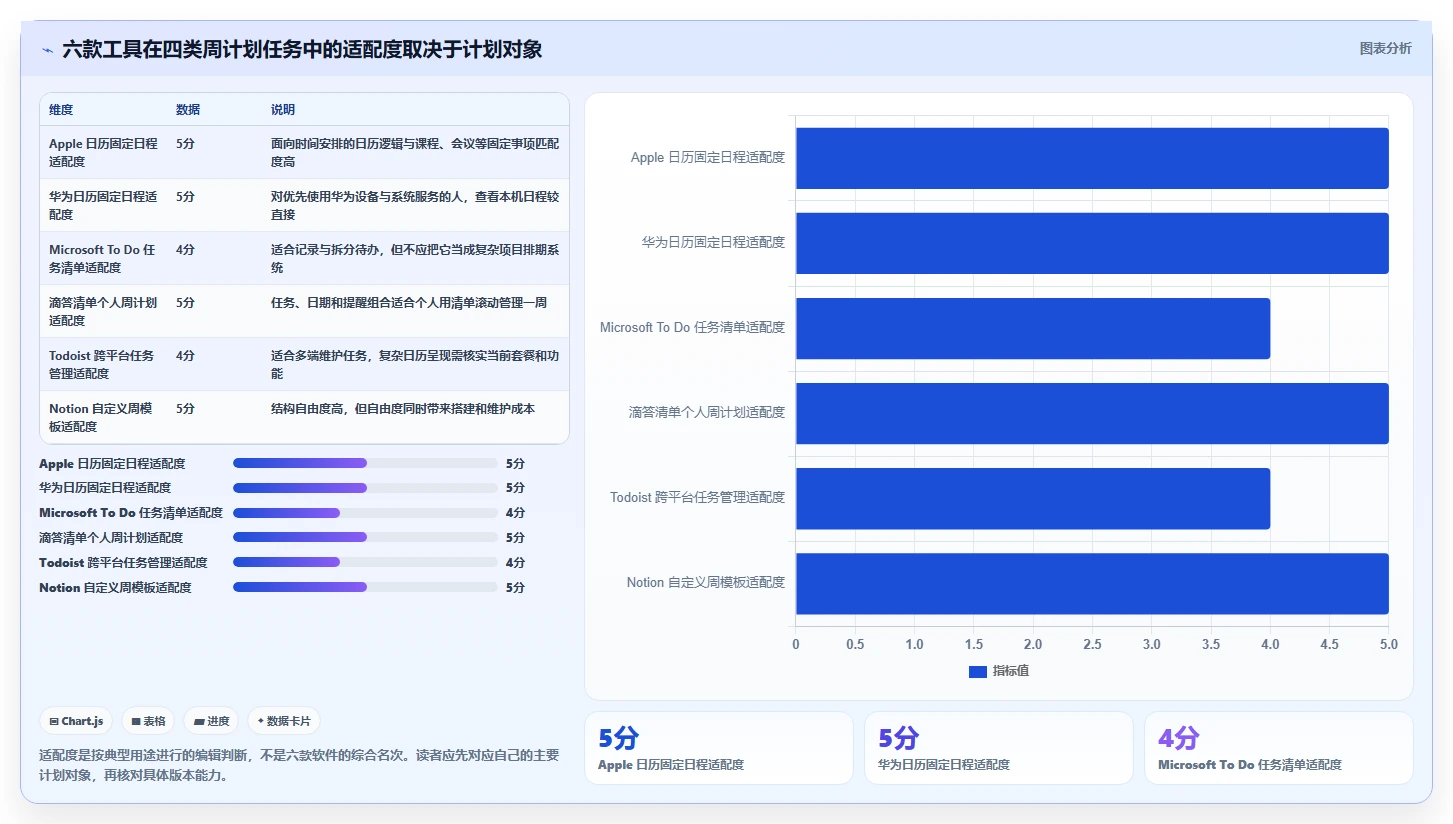Click the 华为日历固定日程适配度 table cell
1453x824 pixels.
[x=103, y=205]
